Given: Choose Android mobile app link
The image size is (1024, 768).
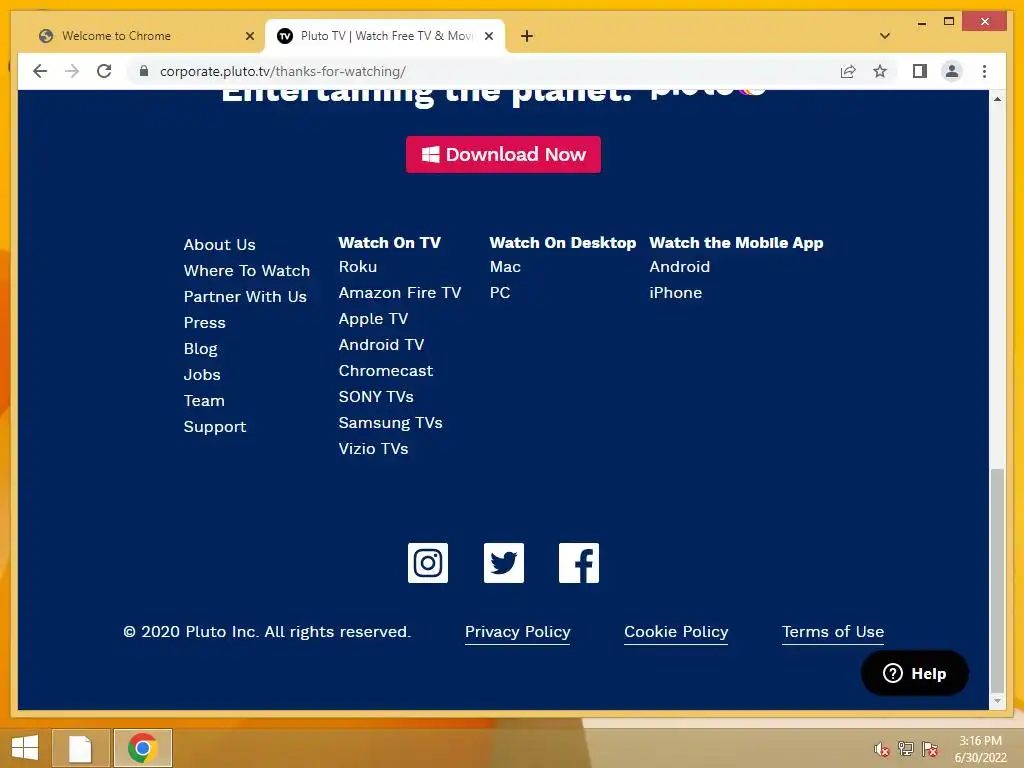Looking at the screenshot, I should click(x=679, y=266).
